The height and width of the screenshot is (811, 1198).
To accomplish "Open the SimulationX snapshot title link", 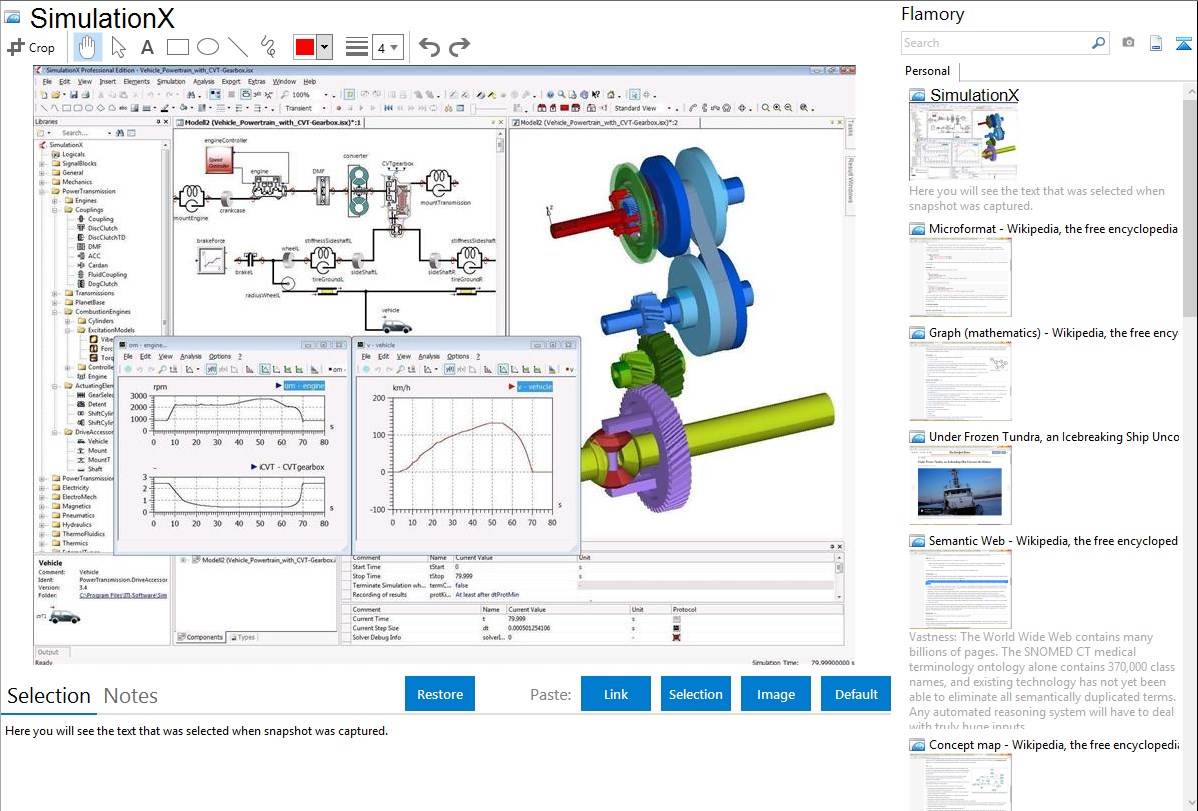I will pyautogui.click(x=974, y=96).
